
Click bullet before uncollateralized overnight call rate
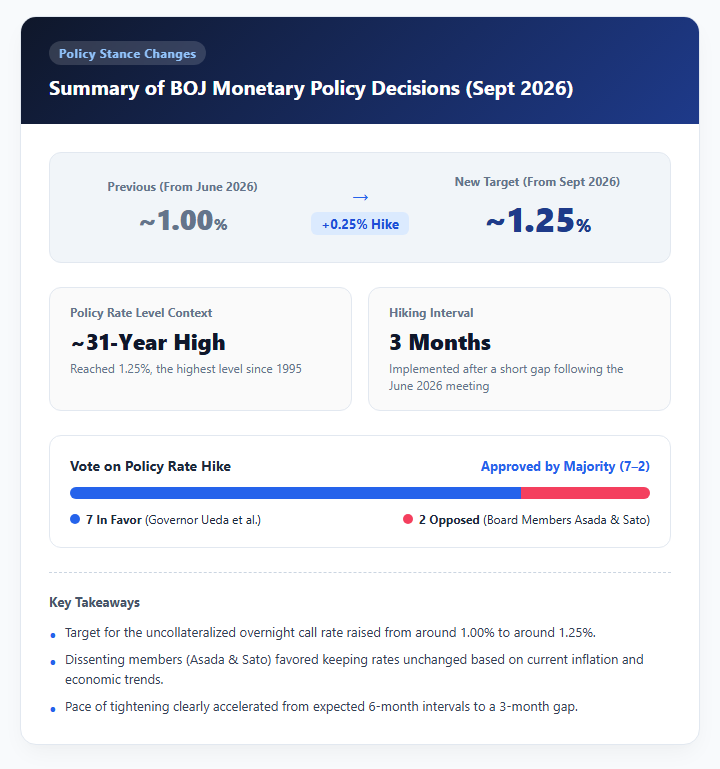point(53,636)
